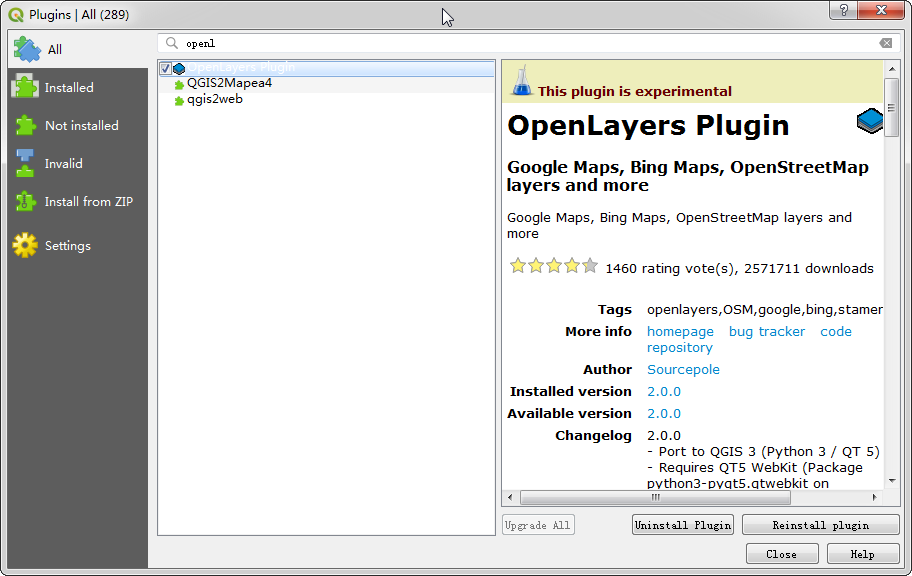Click the QGIS2Mapea4 plugin icon
The height and width of the screenshot is (576, 912).
pyautogui.click(x=179, y=85)
